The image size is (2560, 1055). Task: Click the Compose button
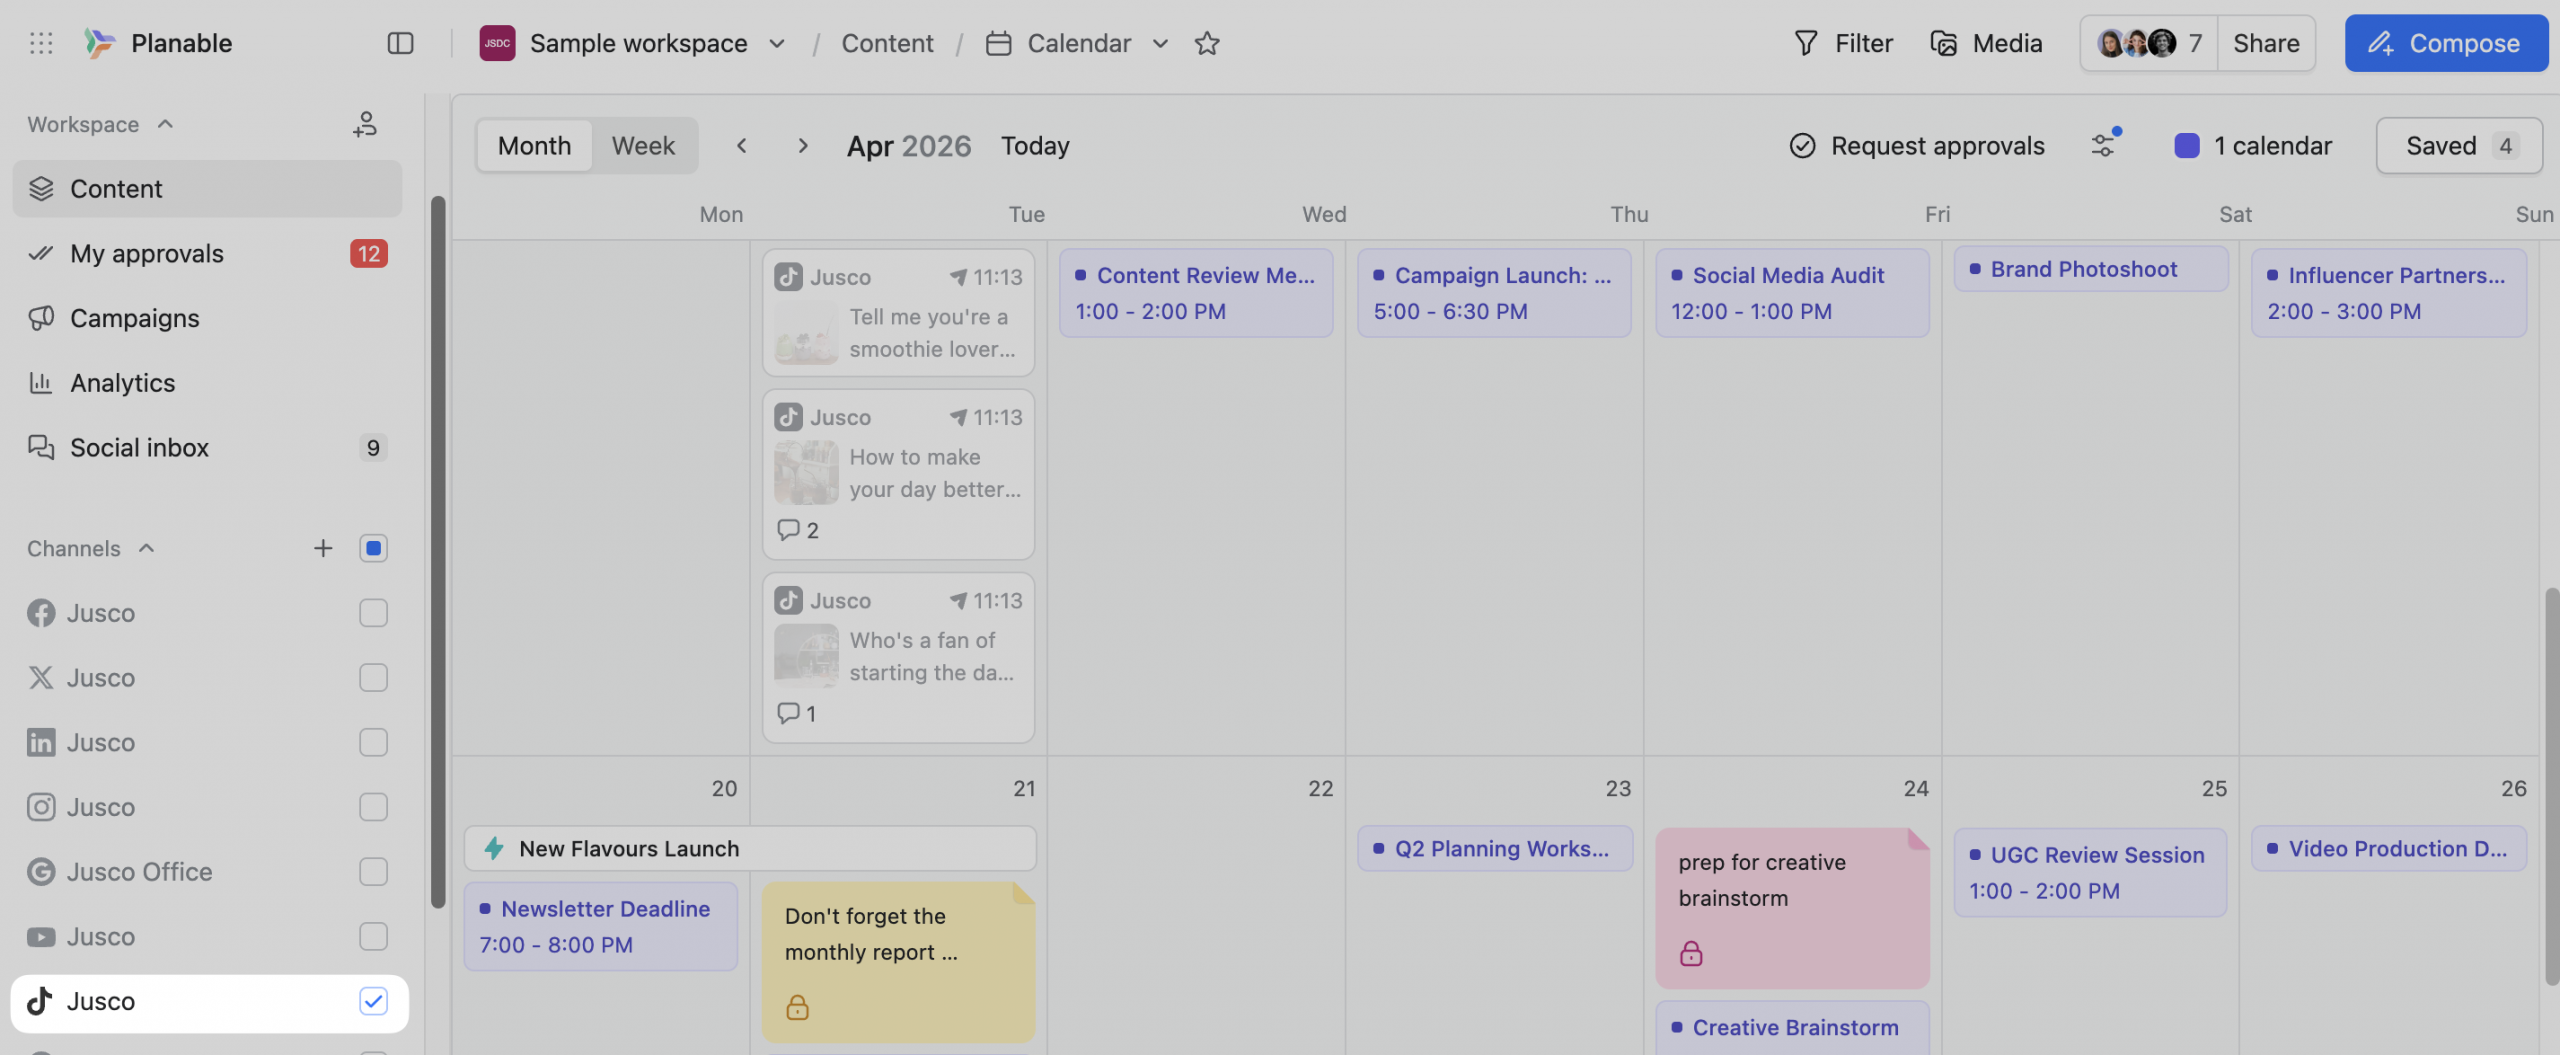2446,43
